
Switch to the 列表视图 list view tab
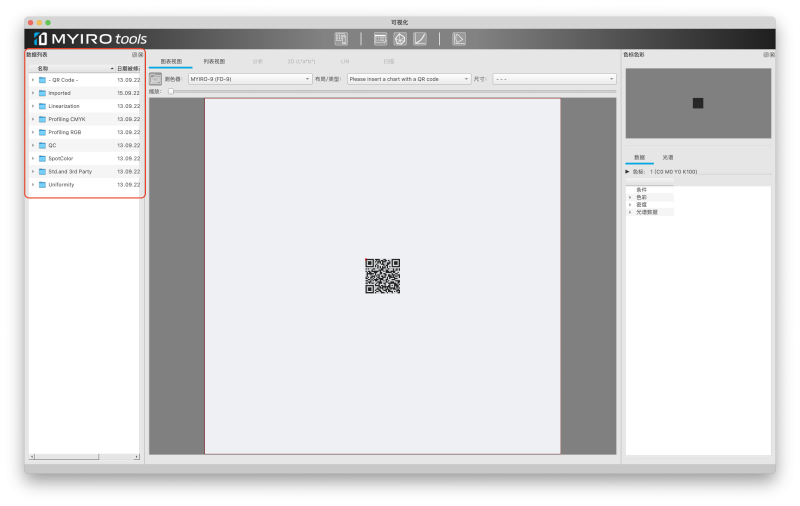coord(214,61)
